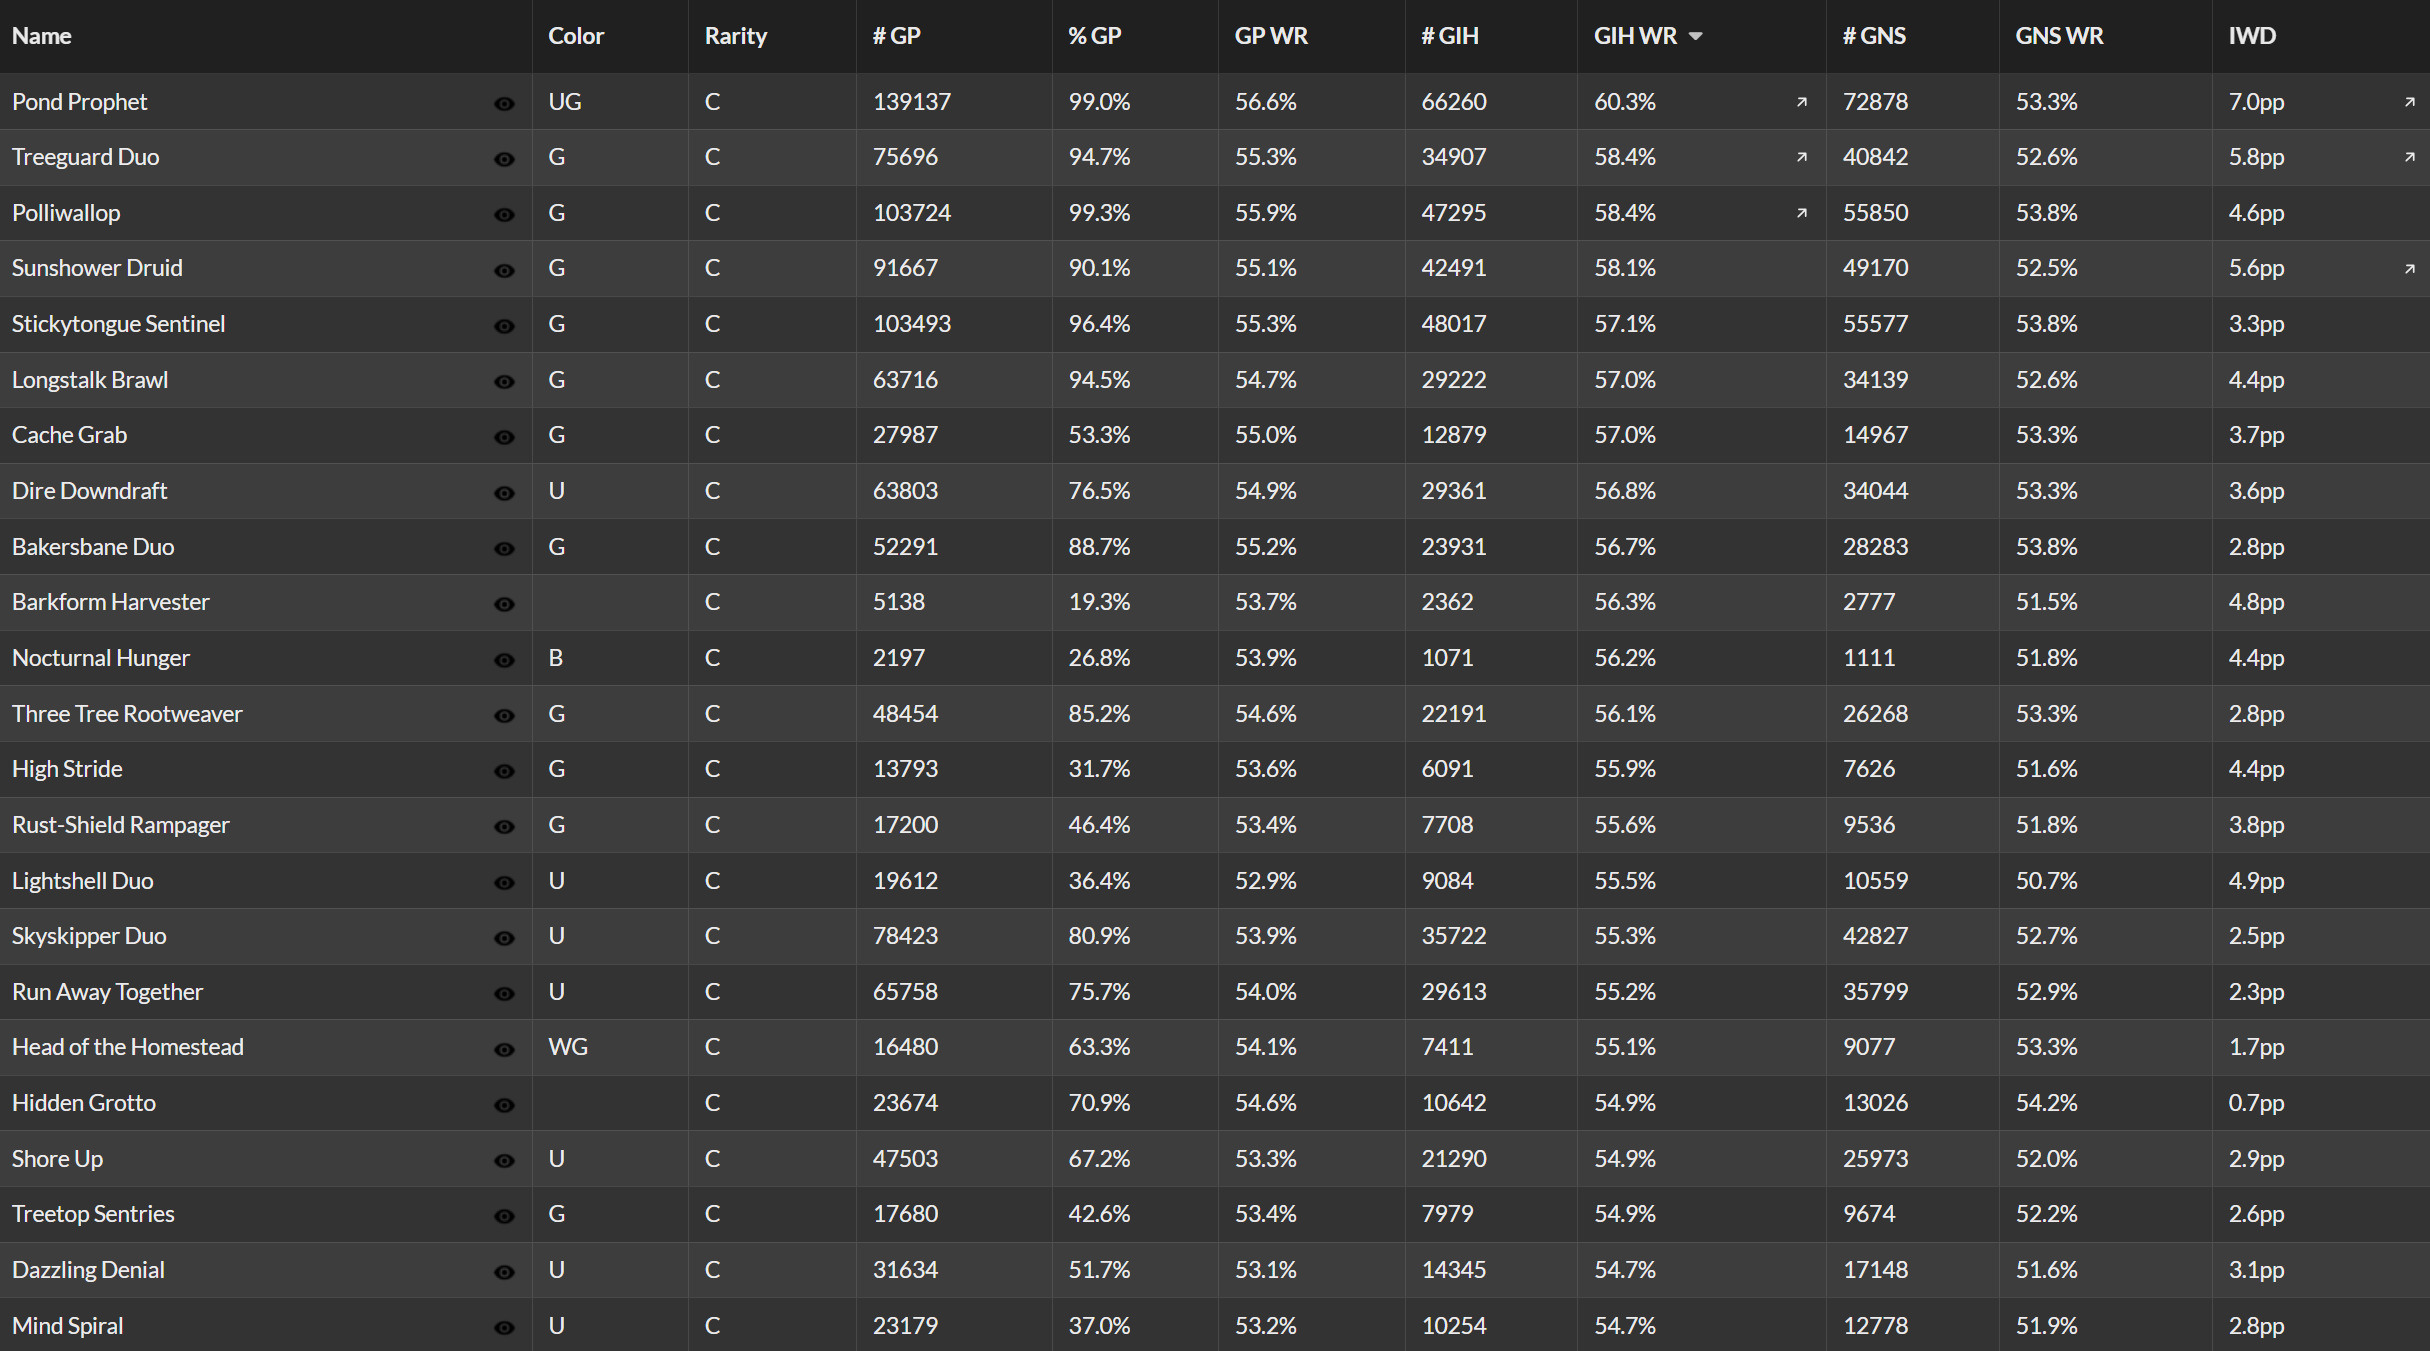Open the Stickytongue Sentinel card name

pyautogui.click(x=118, y=324)
